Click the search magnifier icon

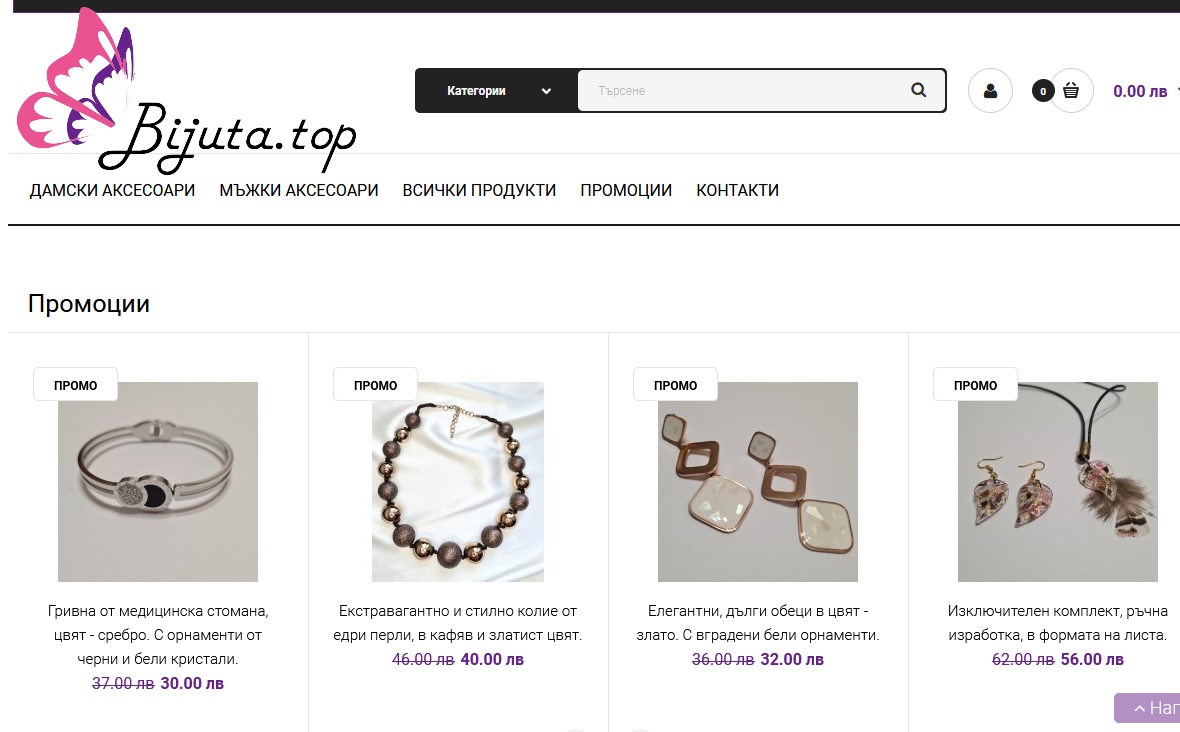pos(918,90)
